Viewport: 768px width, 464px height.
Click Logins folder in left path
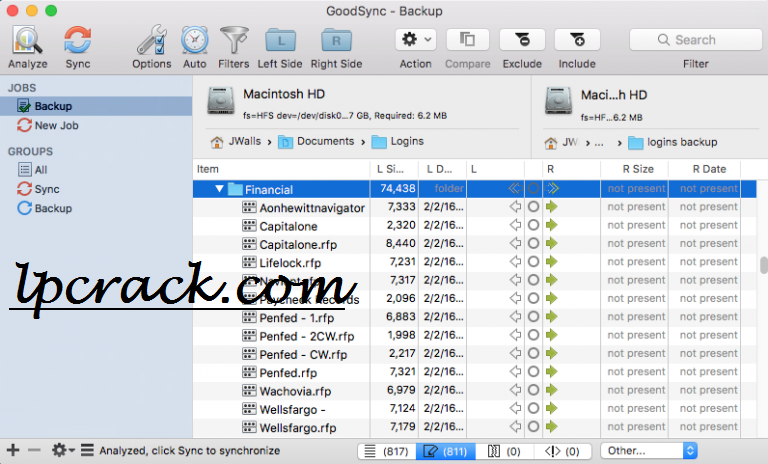pyautogui.click(x=398, y=142)
